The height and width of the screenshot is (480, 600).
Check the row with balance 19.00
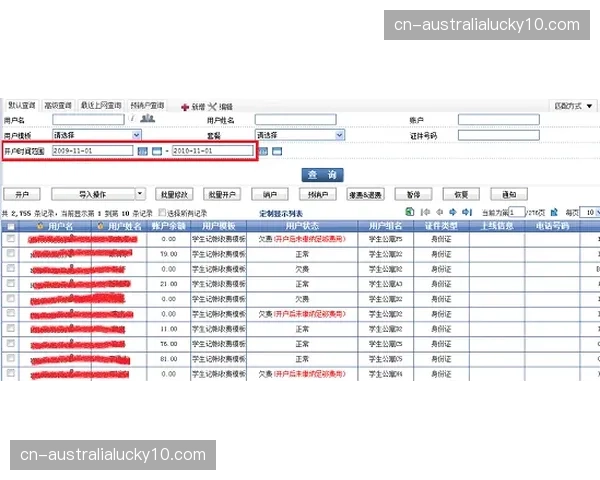click(x=11, y=253)
